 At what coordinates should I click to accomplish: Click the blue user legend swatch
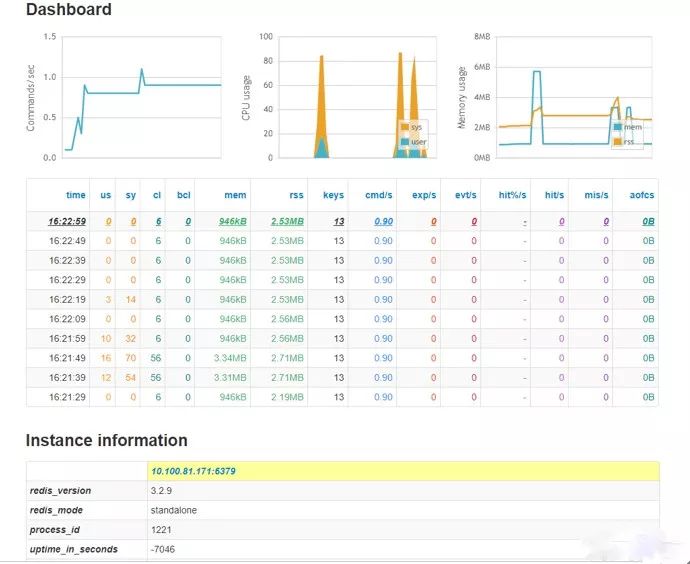click(x=404, y=142)
